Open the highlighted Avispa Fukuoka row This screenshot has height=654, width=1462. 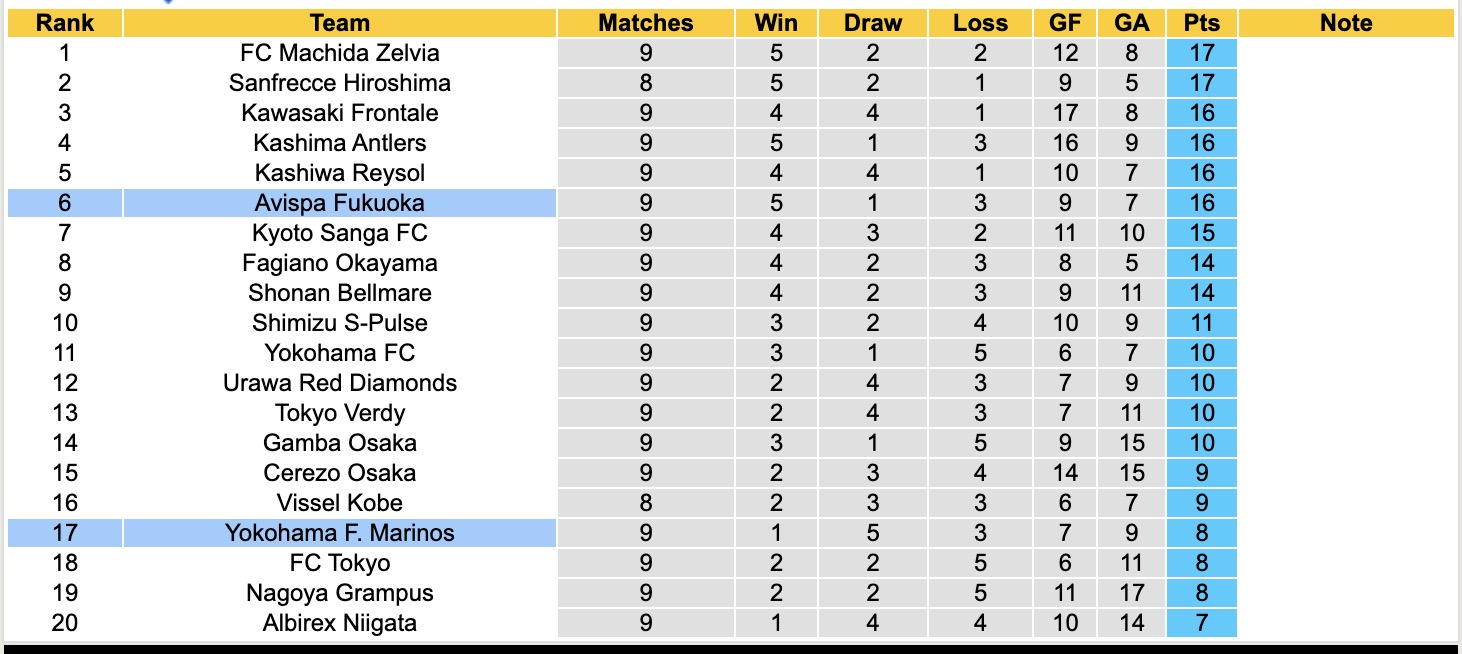pos(340,203)
